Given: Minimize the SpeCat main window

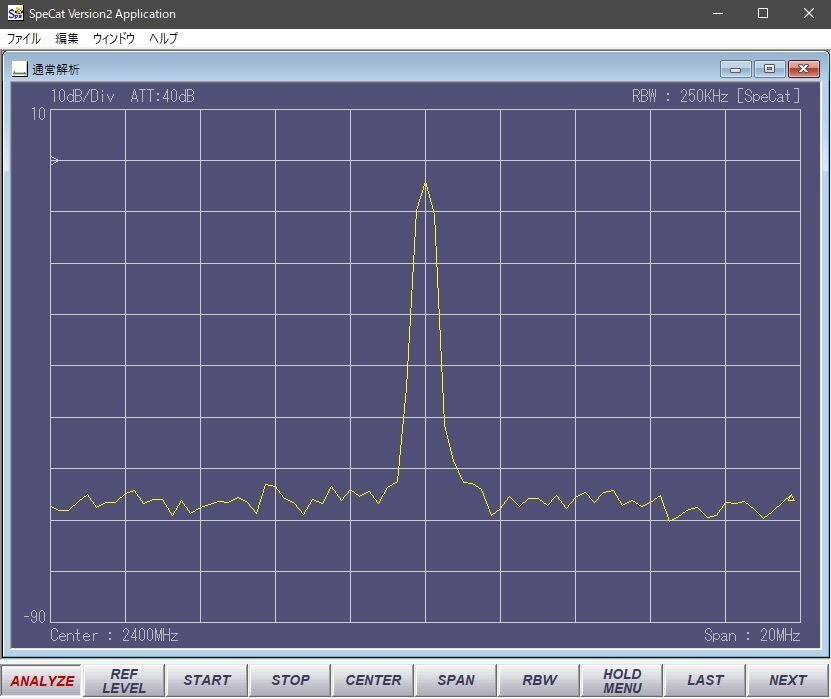Looking at the screenshot, I should [x=718, y=13].
